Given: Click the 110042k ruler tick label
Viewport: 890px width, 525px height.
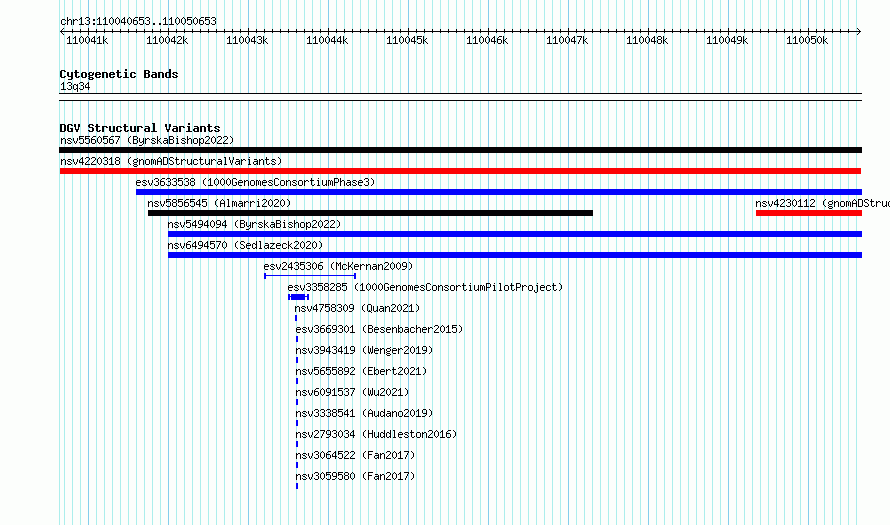Looking at the screenshot, I should (167, 40).
